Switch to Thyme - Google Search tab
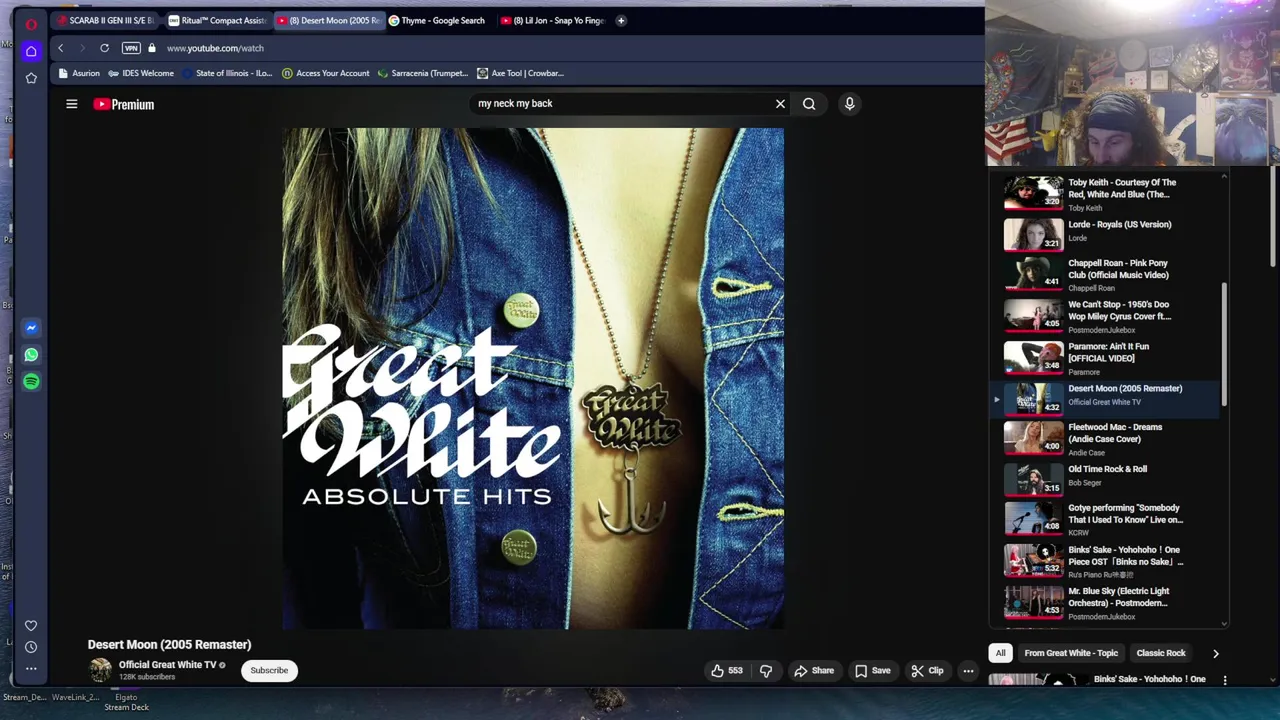 coord(437,20)
